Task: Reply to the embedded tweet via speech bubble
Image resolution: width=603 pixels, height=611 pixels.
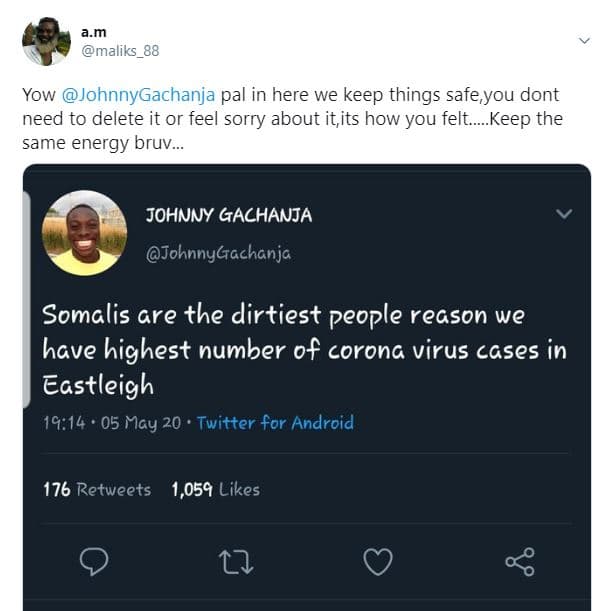Action: pyautogui.click(x=93, y=562)
